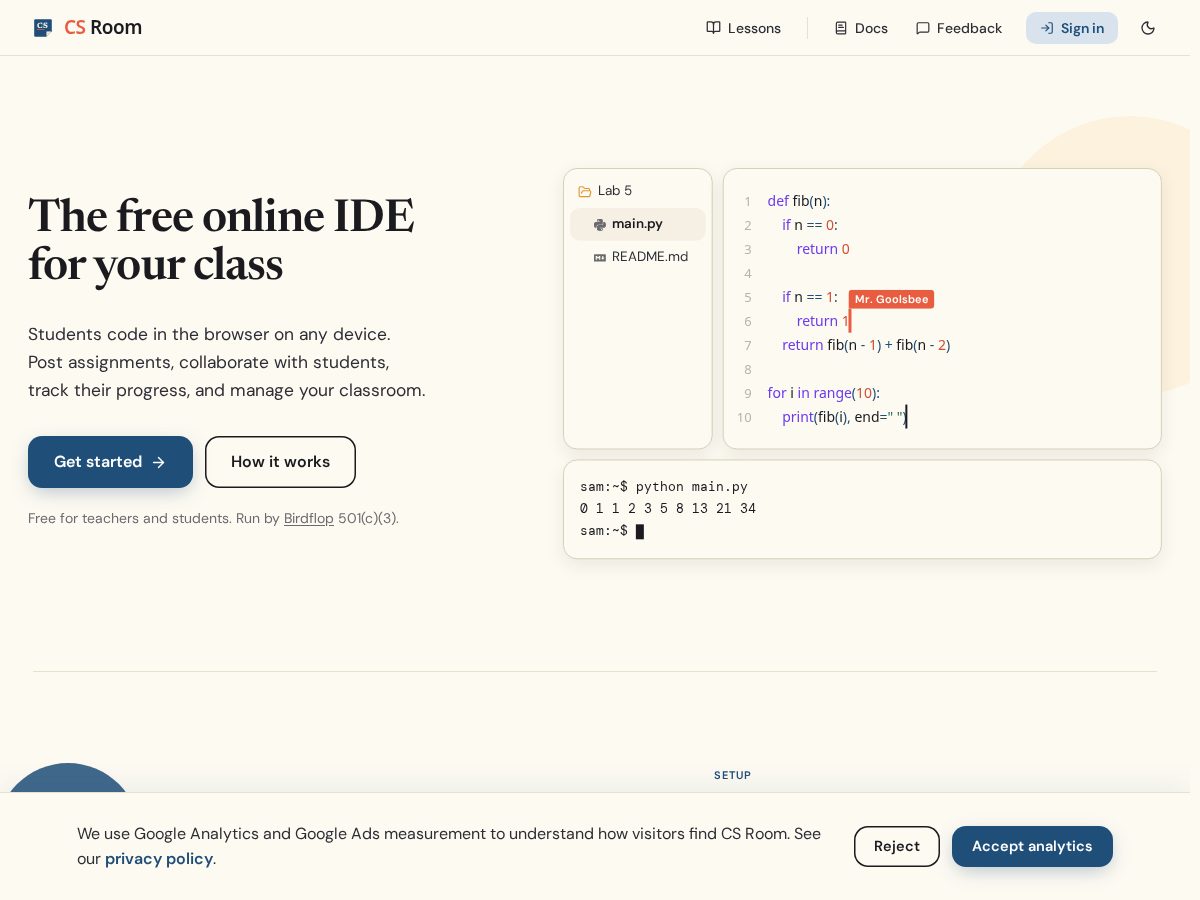
Task: Select the README.md file
Action: pyautogui.click(x=638, y=257)
